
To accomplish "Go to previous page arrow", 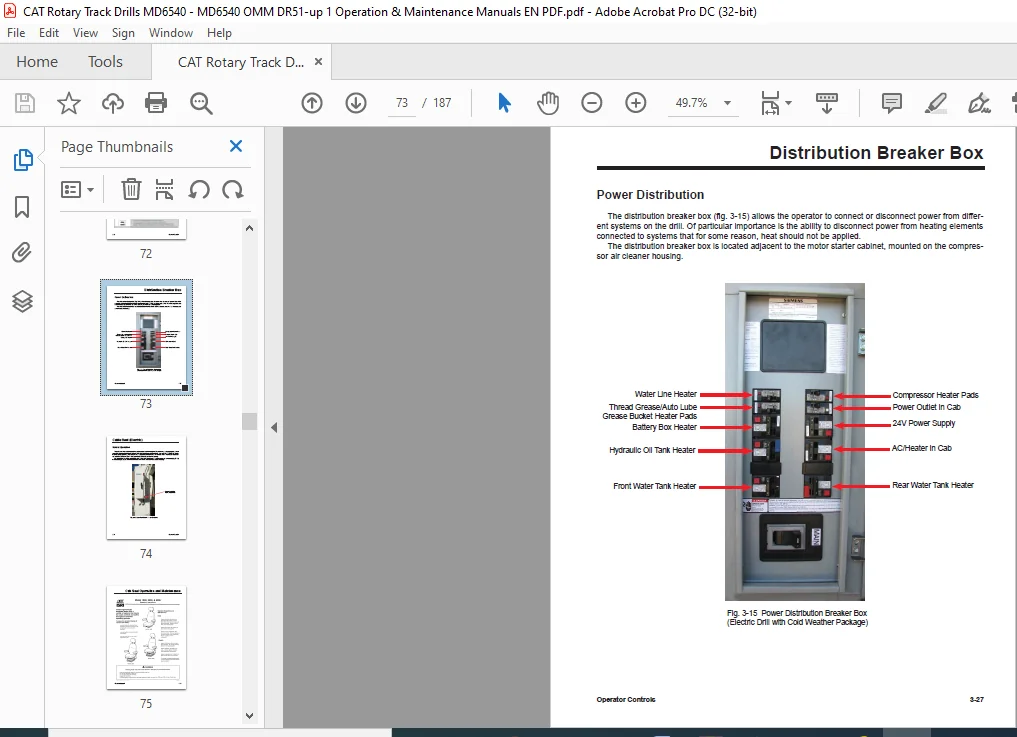I will [x=312, y=103].
